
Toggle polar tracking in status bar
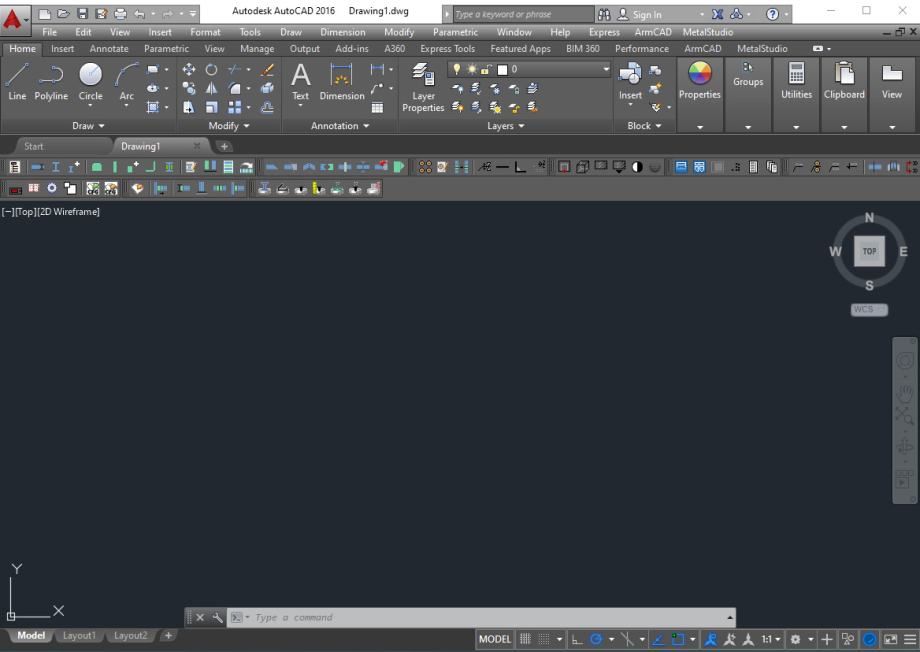pyautogui.click(x=596, y=639)
